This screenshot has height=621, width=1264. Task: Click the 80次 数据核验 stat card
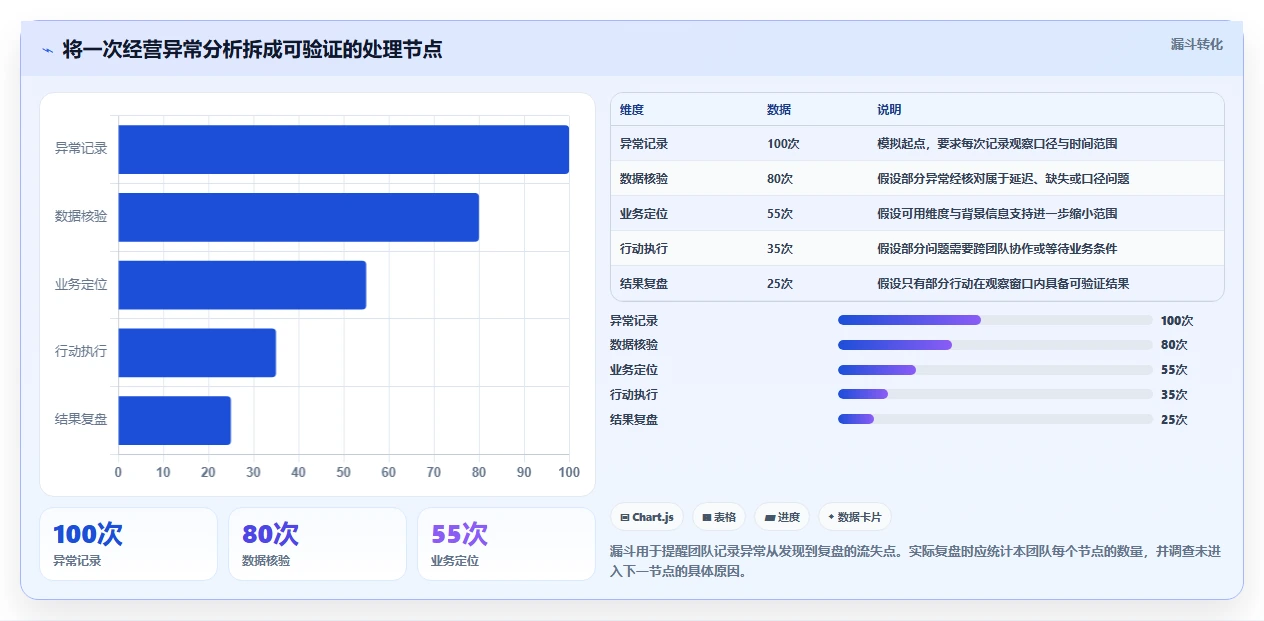[317, 544]
